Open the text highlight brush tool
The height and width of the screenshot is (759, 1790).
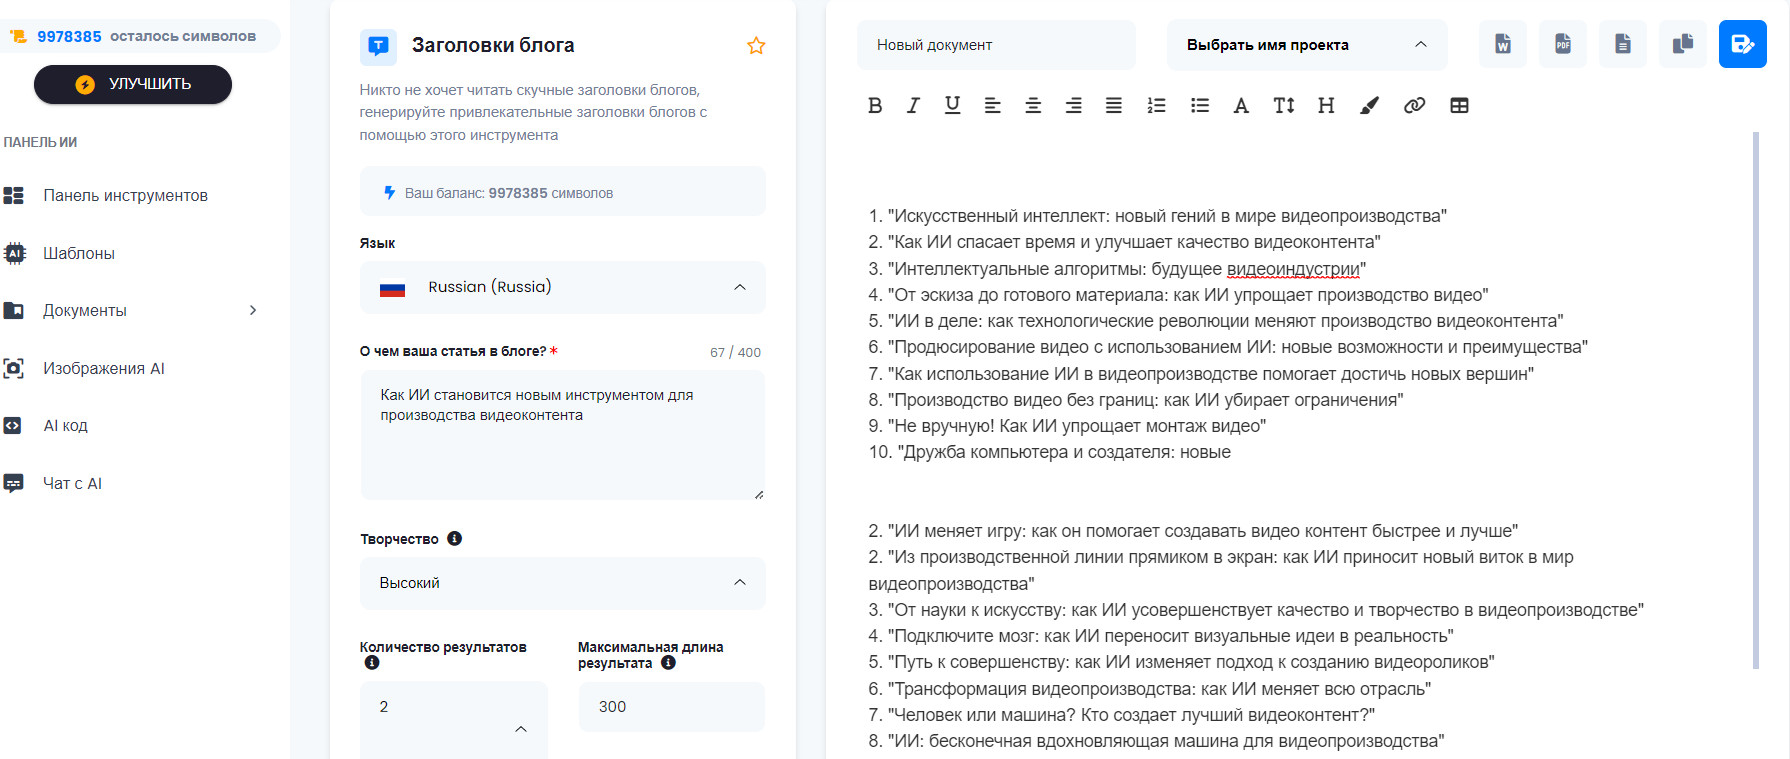pyautogui.click(x=1369, y=105)
